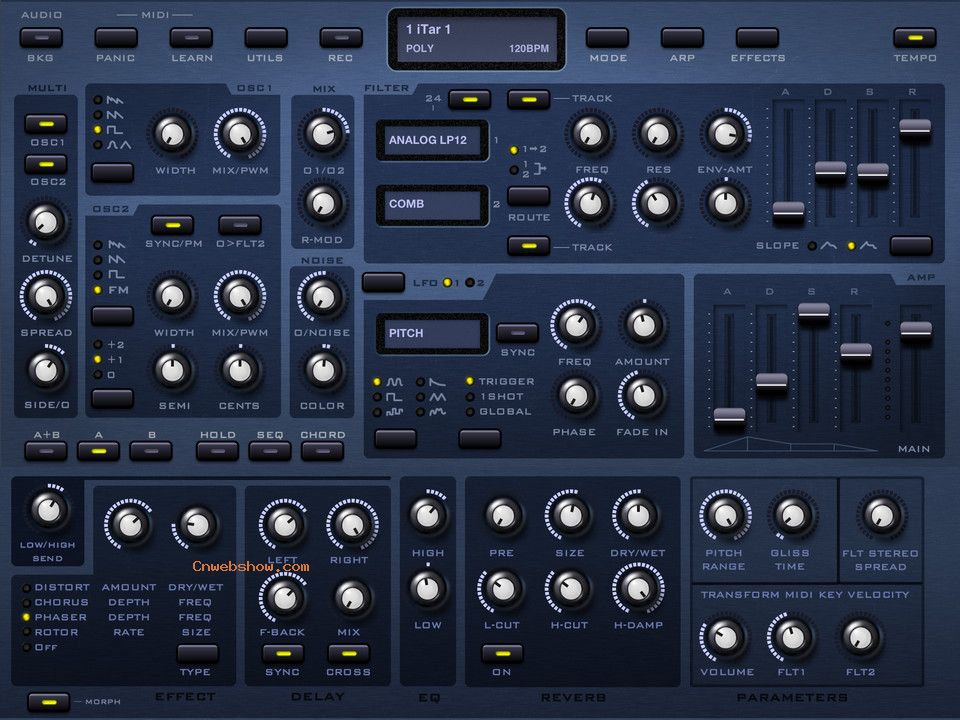The image size is (960, 720).
Task: Click filter 1 FREQ knob
Action: coord(591,133)
